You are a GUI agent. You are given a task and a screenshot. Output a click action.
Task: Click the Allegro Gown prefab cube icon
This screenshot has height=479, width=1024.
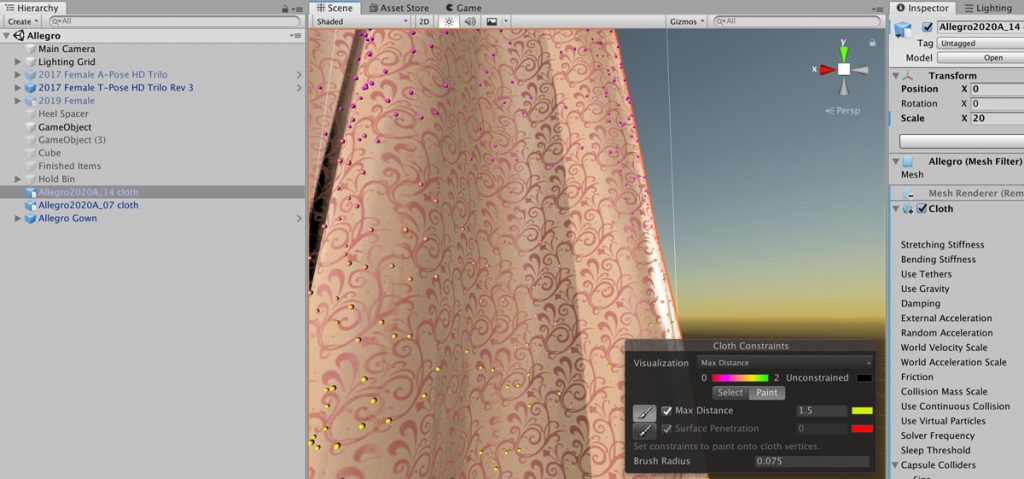[30, 218]
